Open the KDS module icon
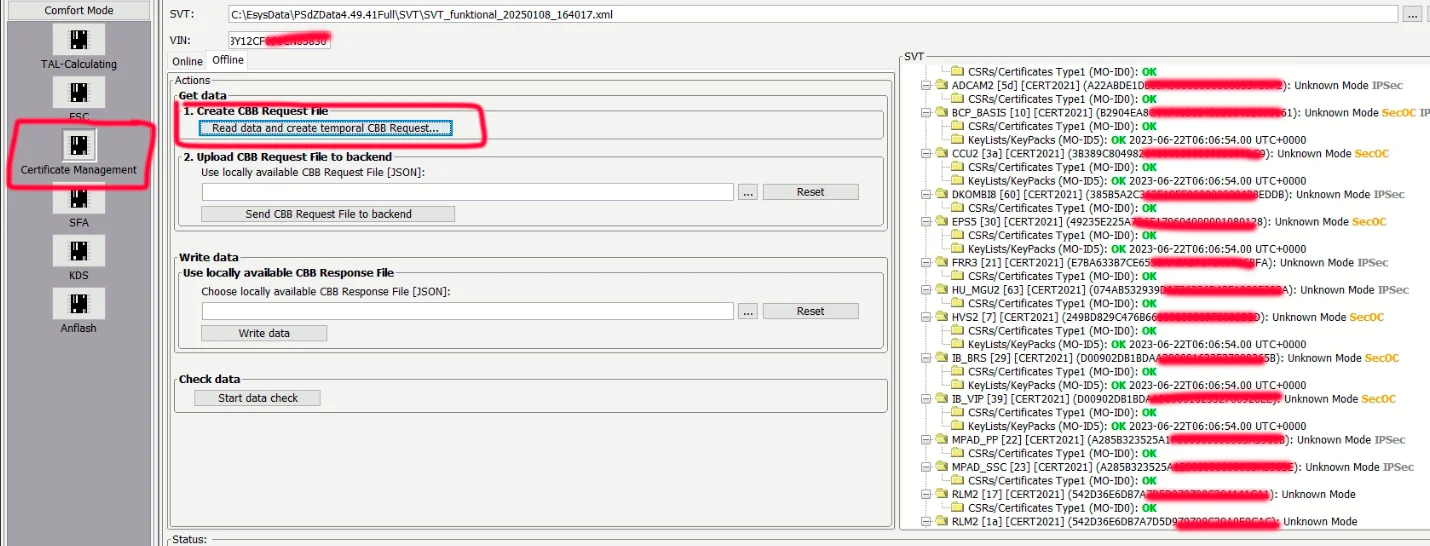This screenshot has width=1430, height=546. click(79, 251)
